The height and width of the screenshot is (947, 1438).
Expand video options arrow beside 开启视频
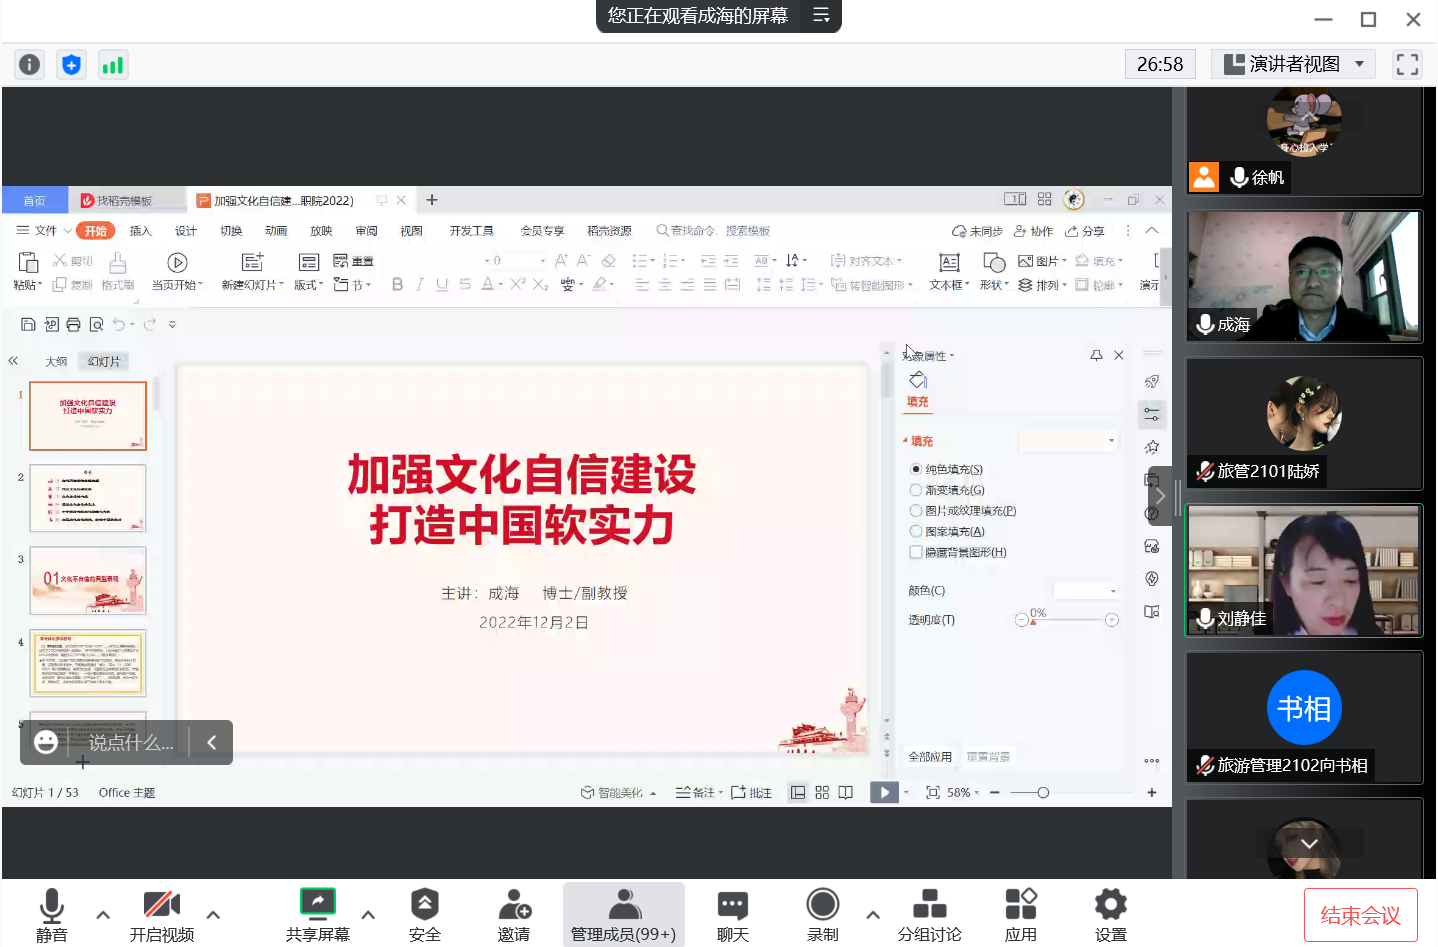(213, 914)
